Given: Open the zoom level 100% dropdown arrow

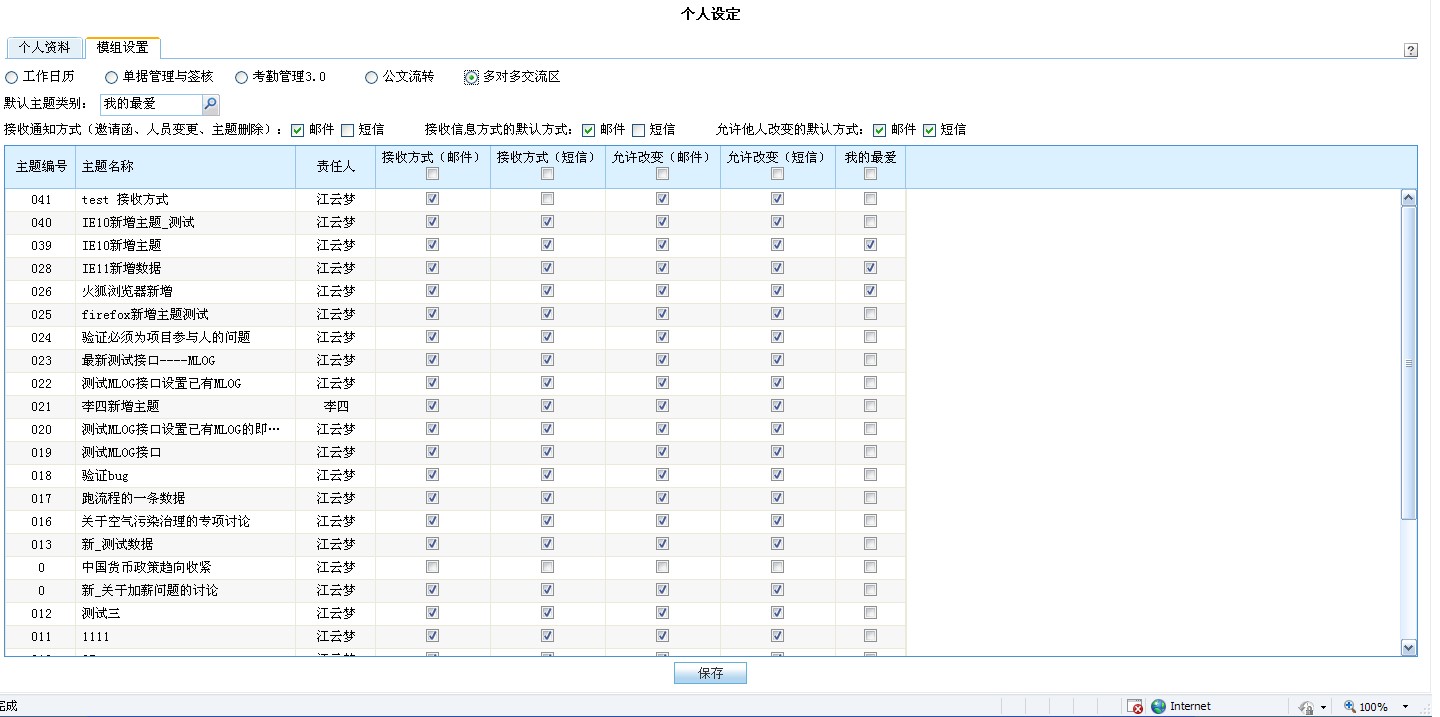Looking at the screenshot, I should (1405, 707).
